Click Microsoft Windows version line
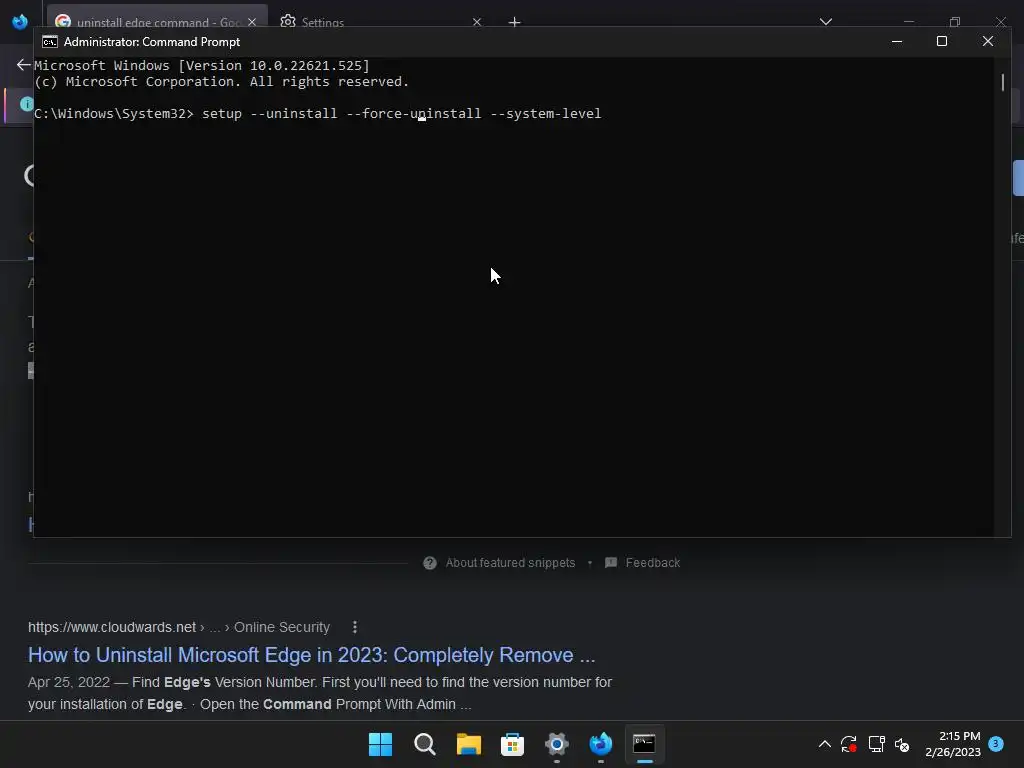 [x=202, y=65]
